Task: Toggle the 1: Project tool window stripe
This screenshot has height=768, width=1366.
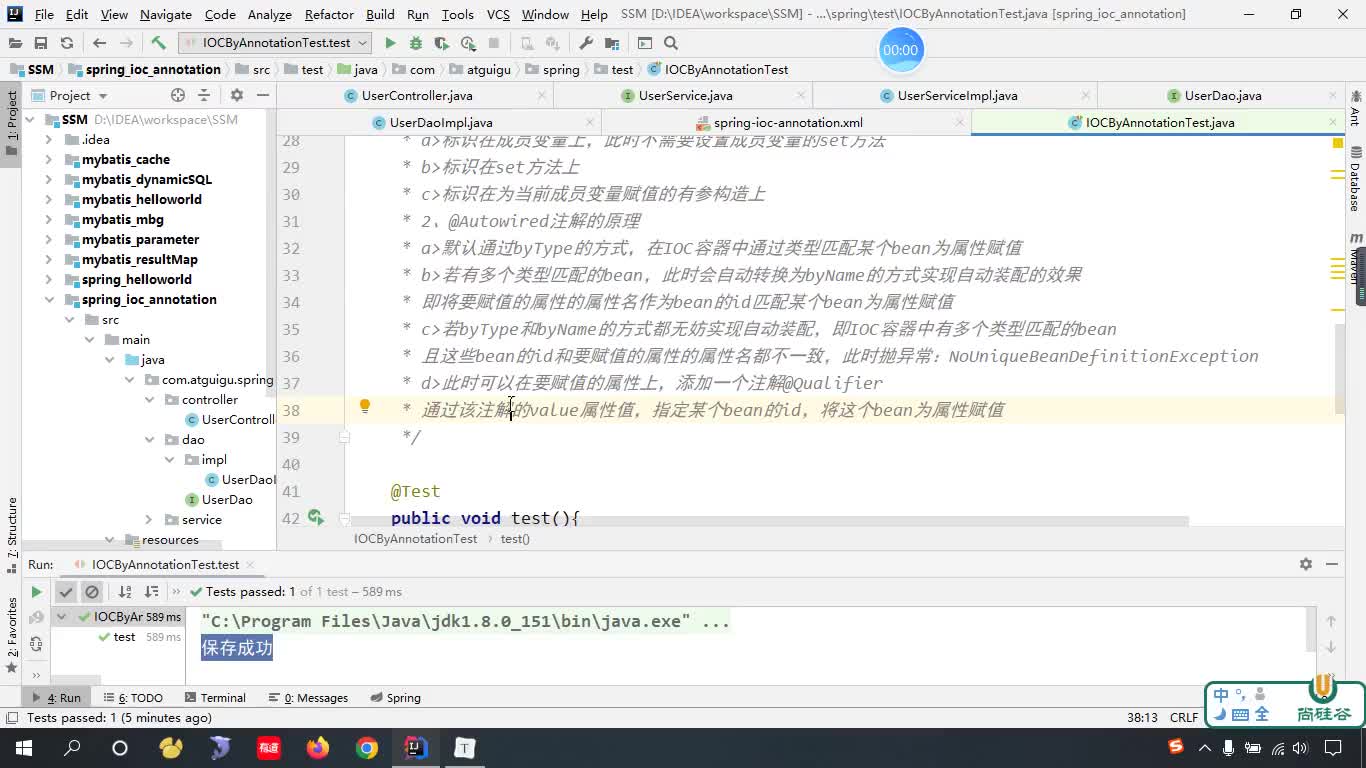Action: 12,124
